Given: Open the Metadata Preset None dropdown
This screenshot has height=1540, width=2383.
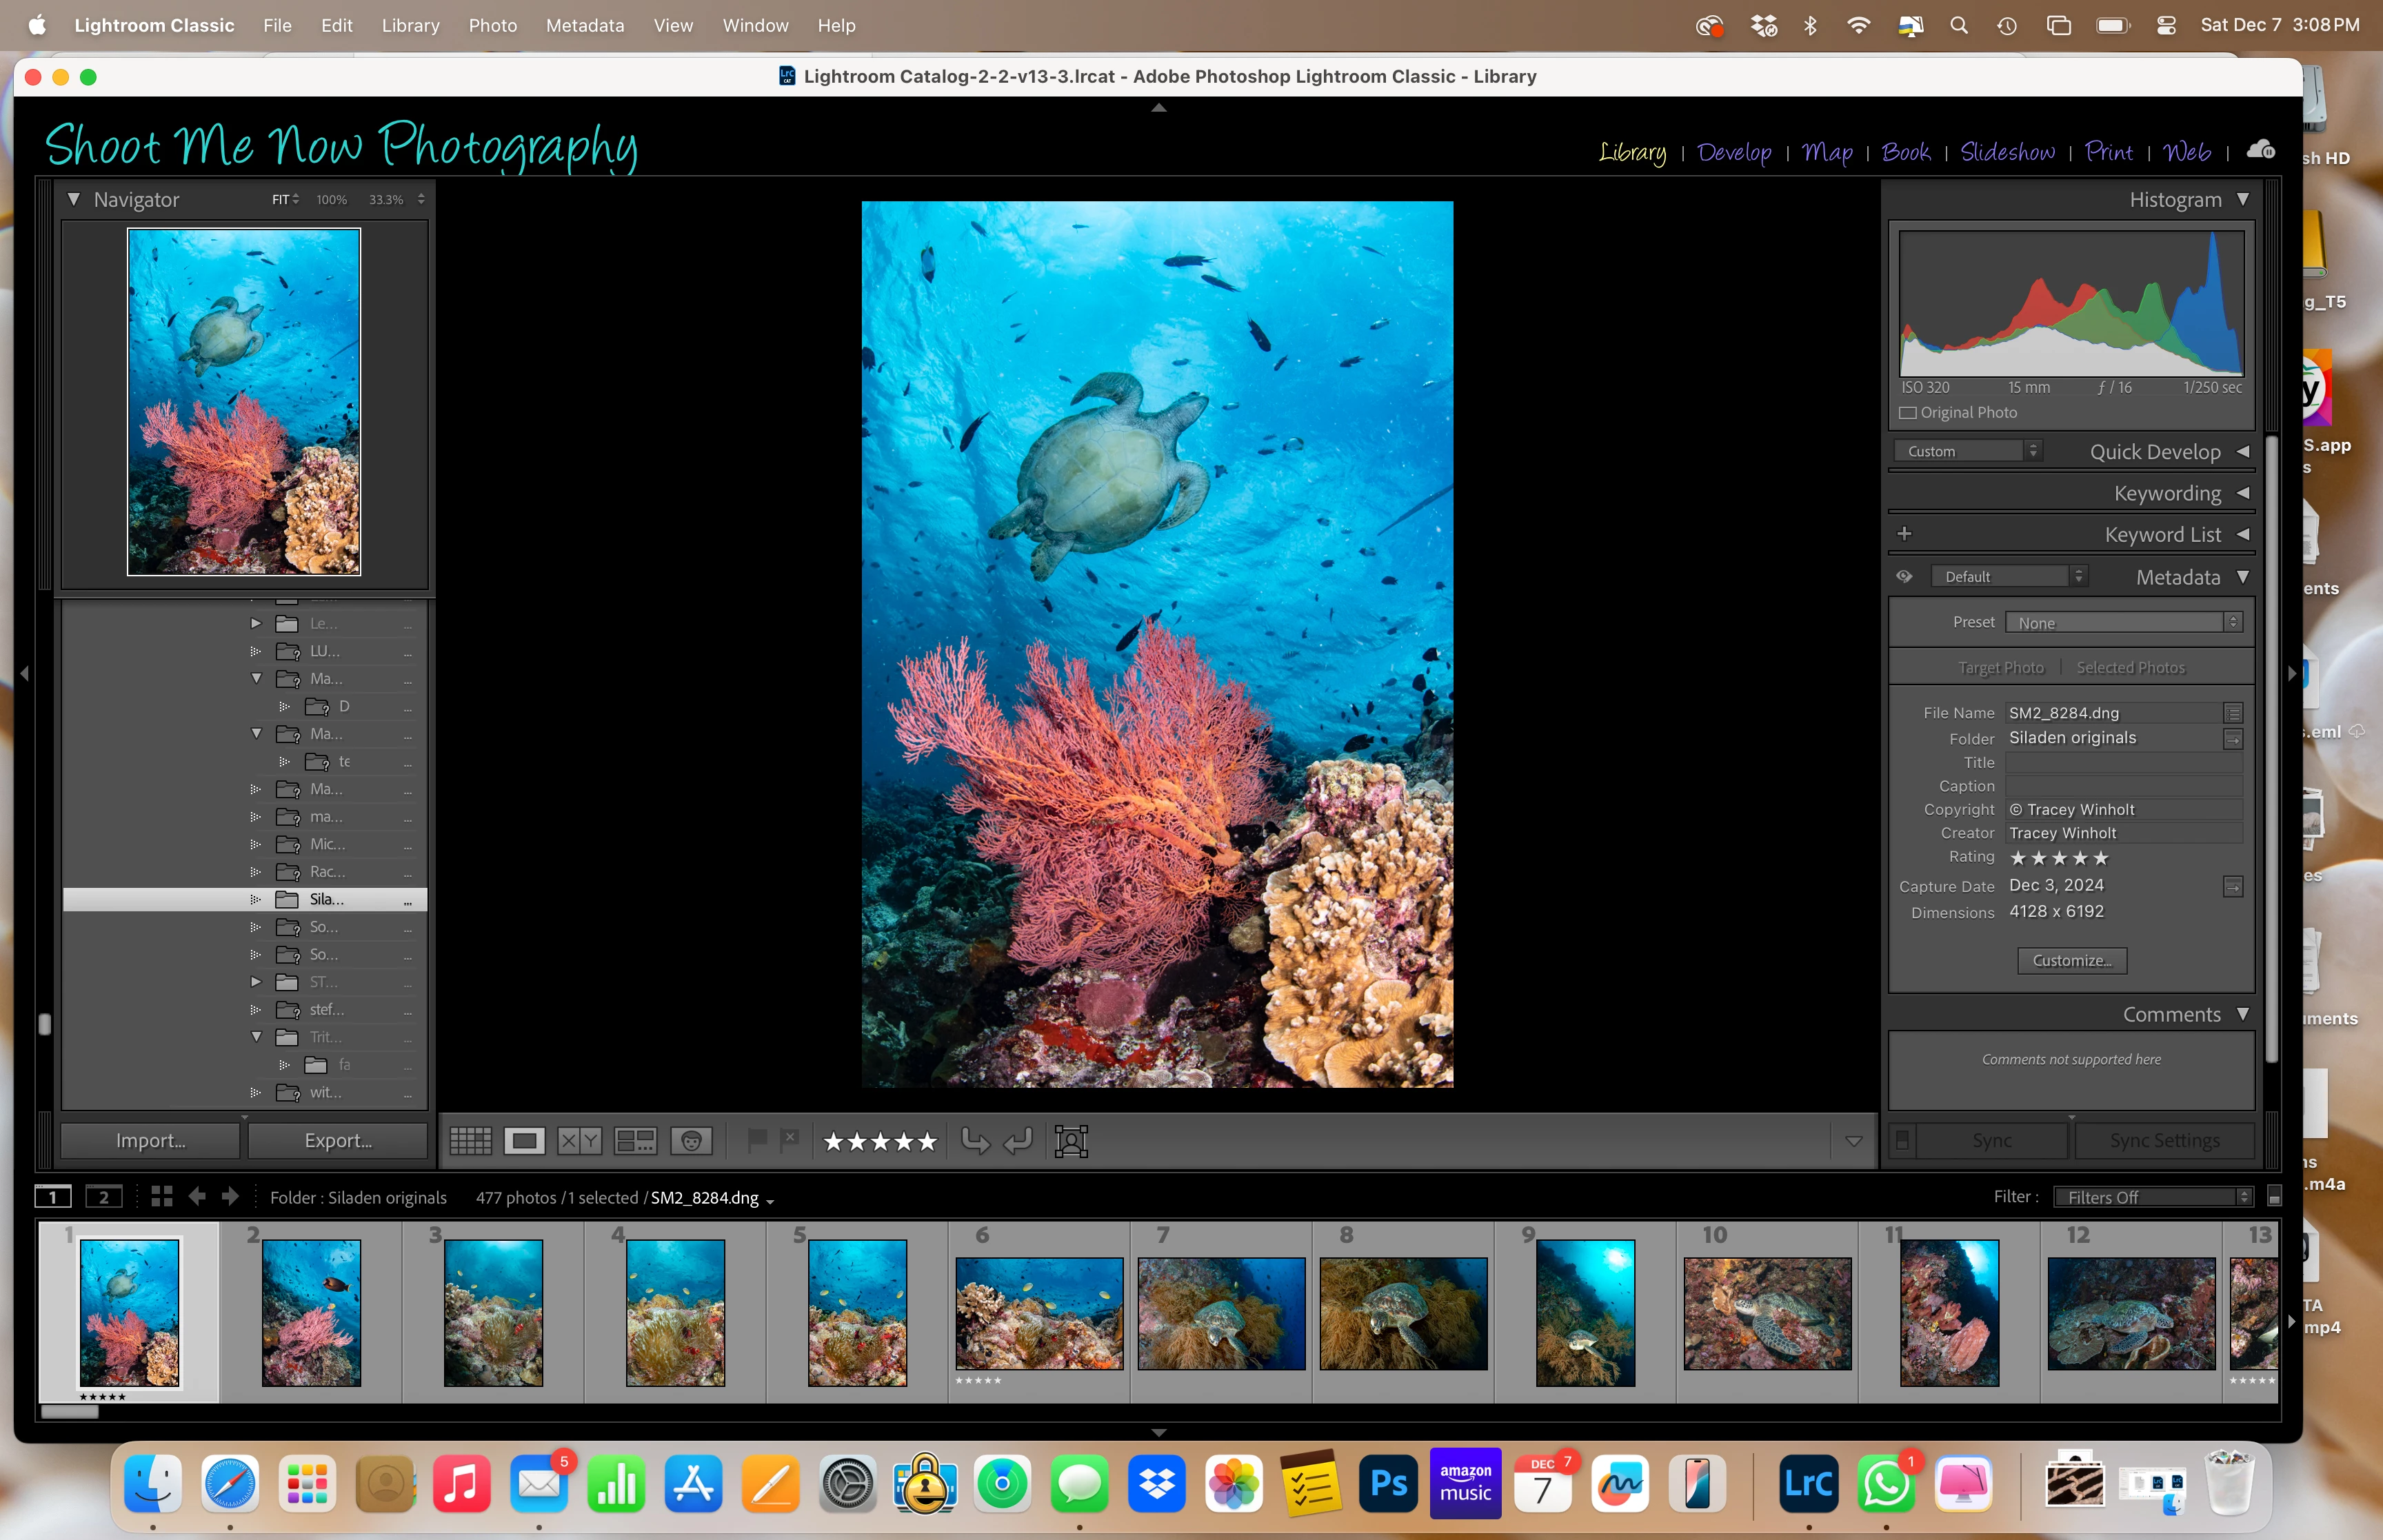Looking at the screenshot, I should (x=2123, y=623).
